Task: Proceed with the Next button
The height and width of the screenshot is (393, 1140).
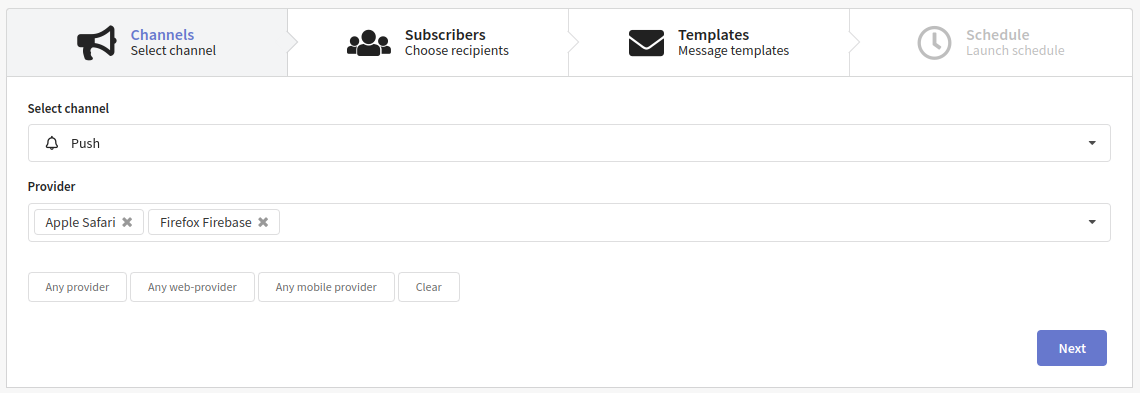Action: click(1072, 348)
